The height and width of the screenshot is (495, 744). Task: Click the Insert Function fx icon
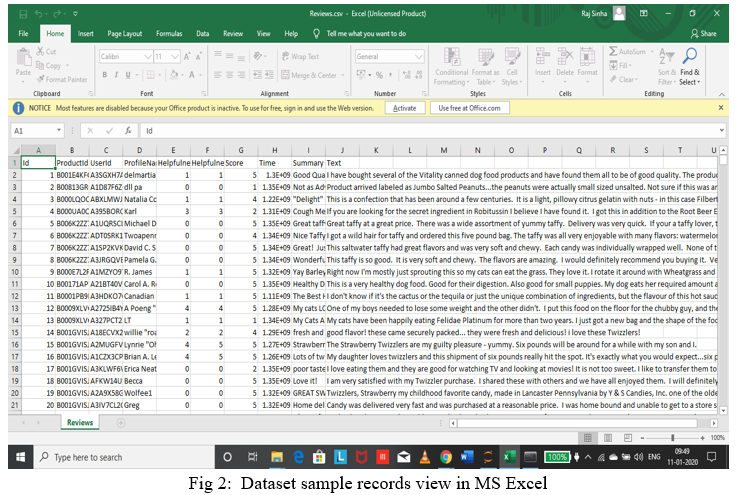click(x=128, y=131)
